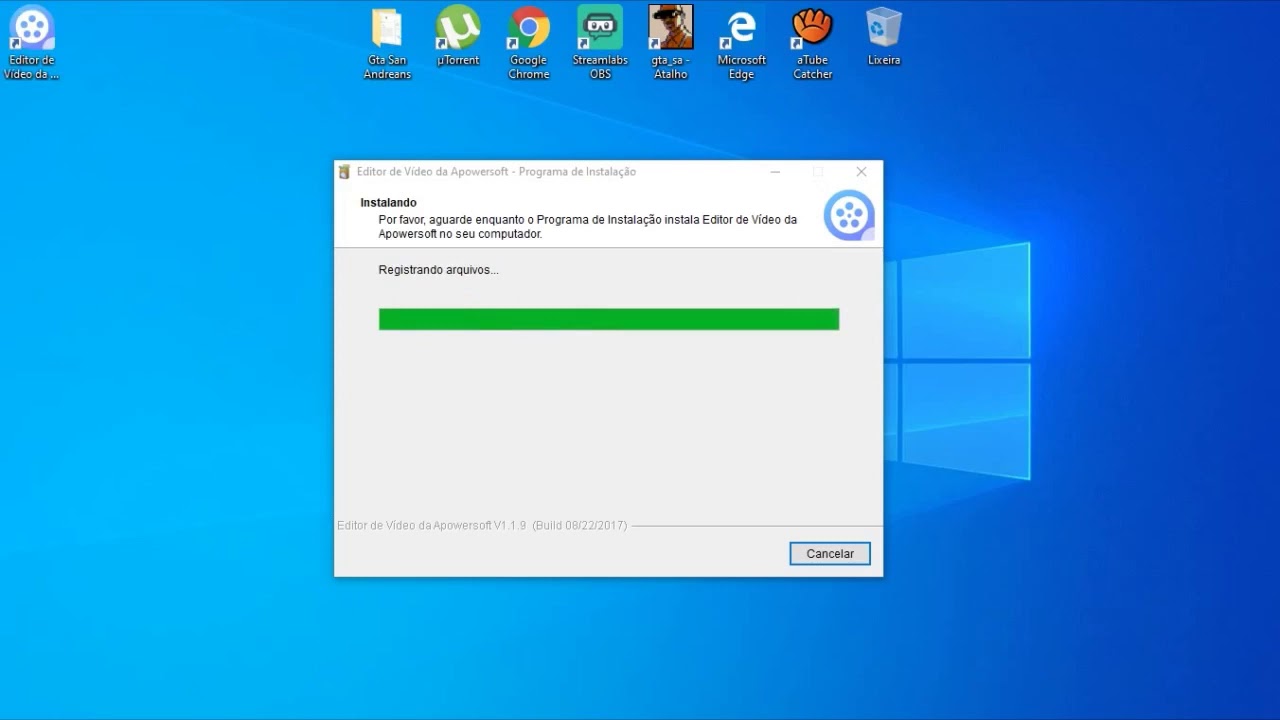The width and height of the screenshot is (1280, 720).
Task: Click the 'Instalando' heading
Action: (388, 203)
